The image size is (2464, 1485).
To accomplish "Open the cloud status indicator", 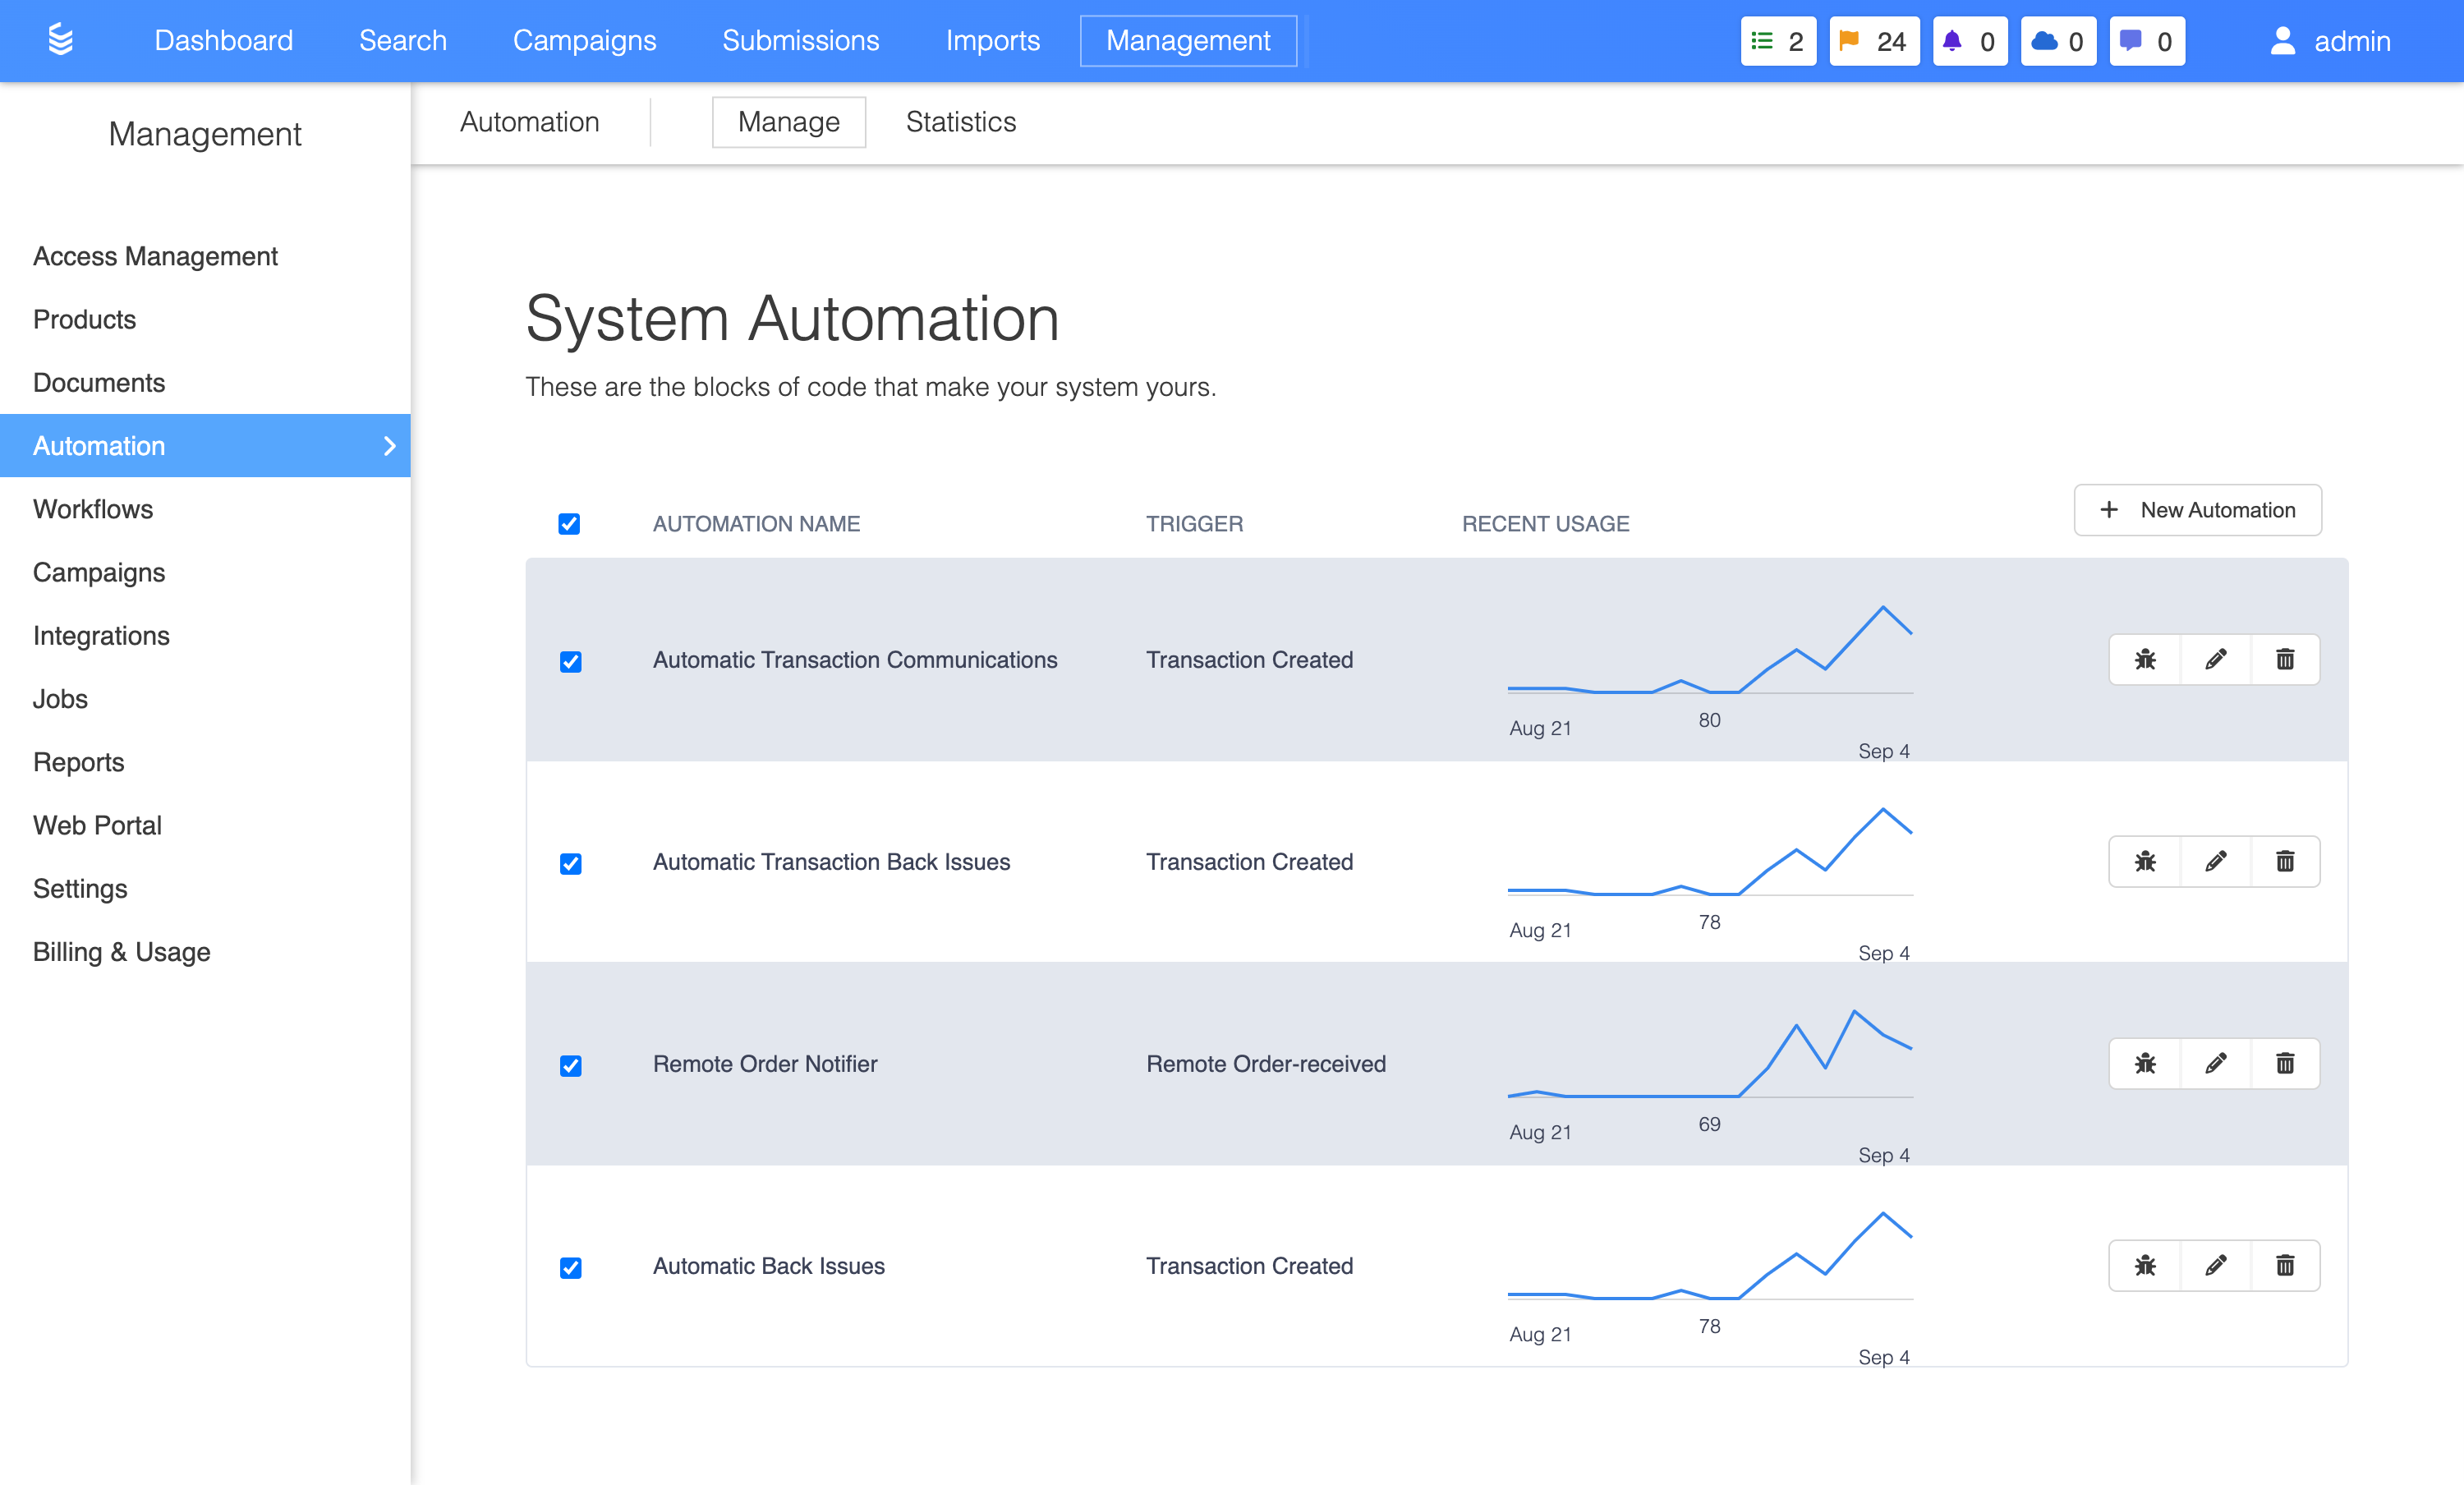I will 2058,41.
